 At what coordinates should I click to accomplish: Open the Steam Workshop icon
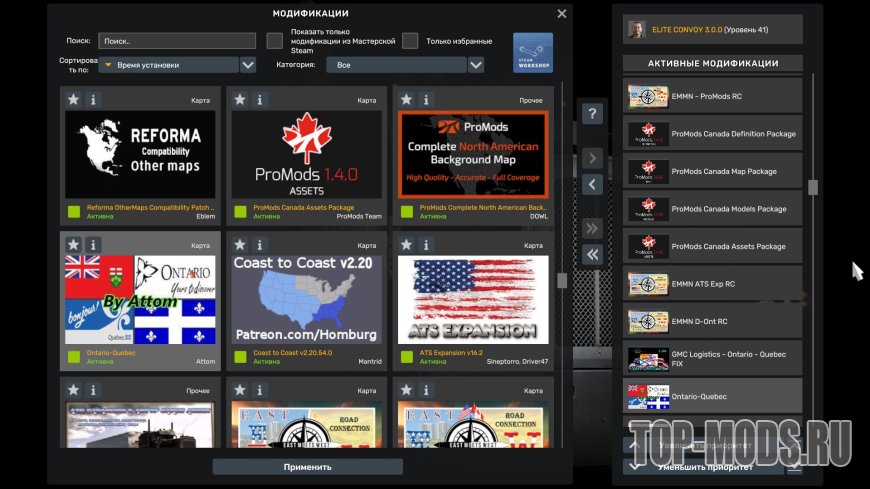tap(532, 52)
